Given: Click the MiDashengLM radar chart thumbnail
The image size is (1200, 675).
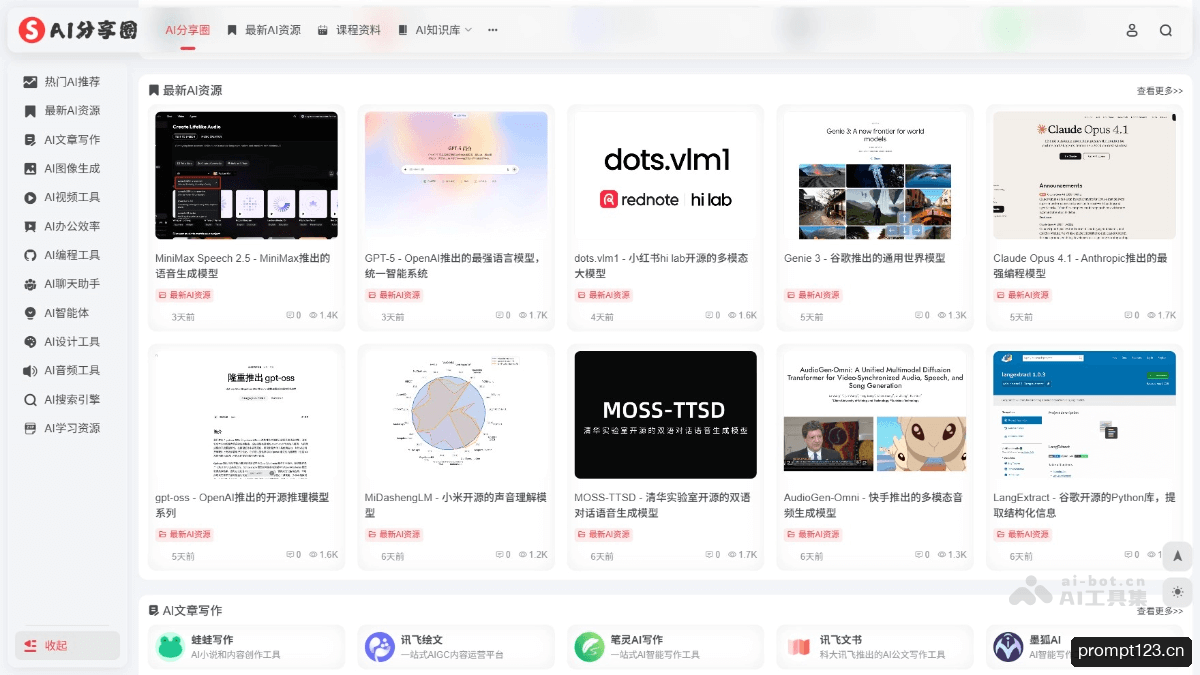Looking at the screenshot, I should pyautogui.click(x=456, y=415).
